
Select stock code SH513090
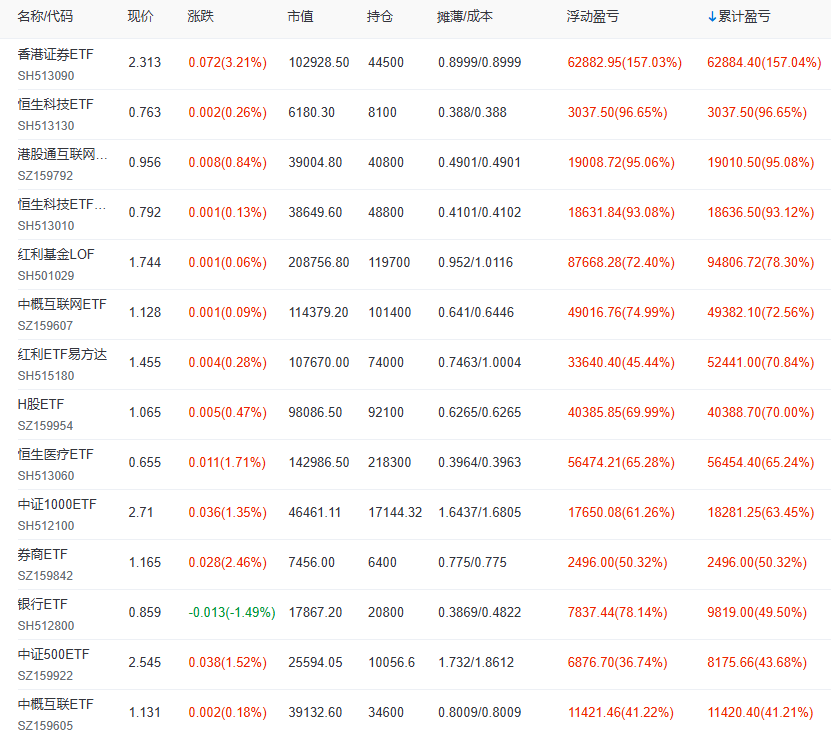point(46,76)
